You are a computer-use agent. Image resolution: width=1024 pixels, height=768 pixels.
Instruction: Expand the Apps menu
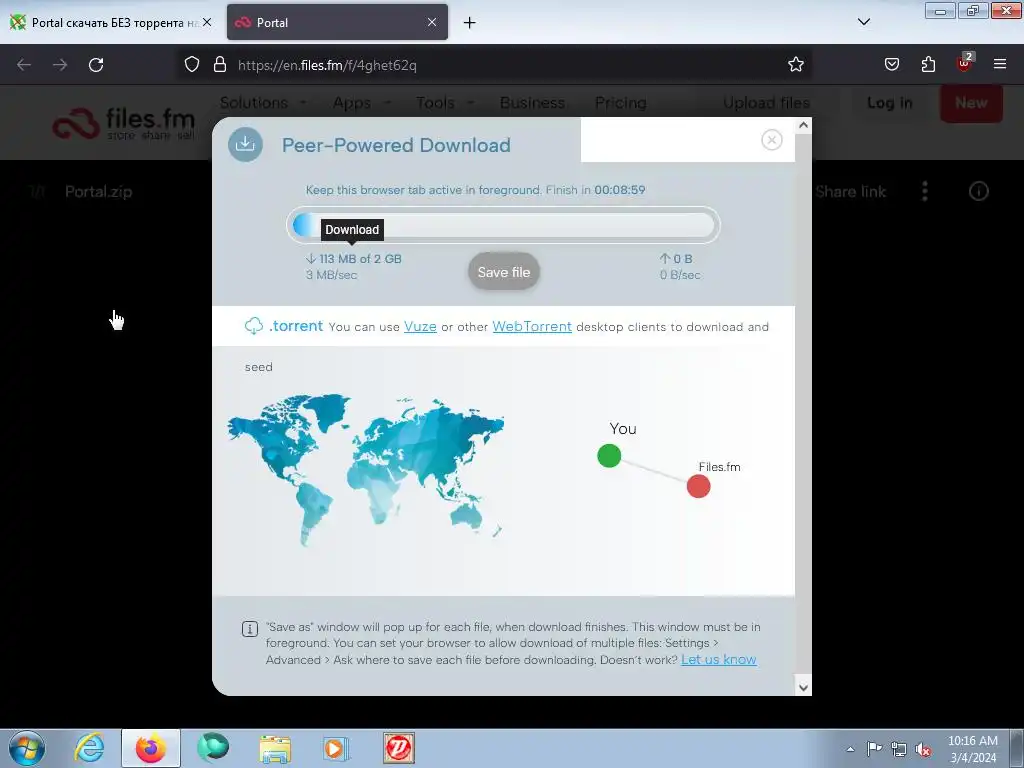point(361,103)
